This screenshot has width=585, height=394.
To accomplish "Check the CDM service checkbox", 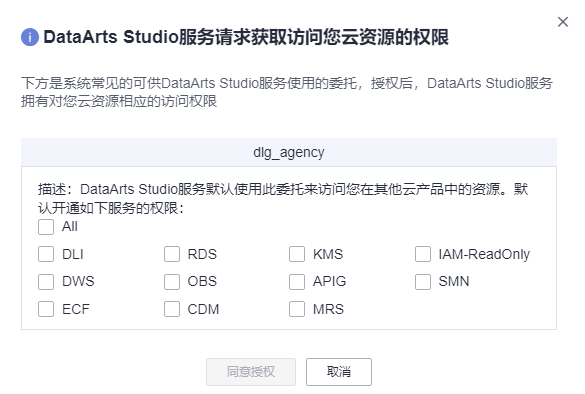I will pyautogui.click(x=172, y=309).
